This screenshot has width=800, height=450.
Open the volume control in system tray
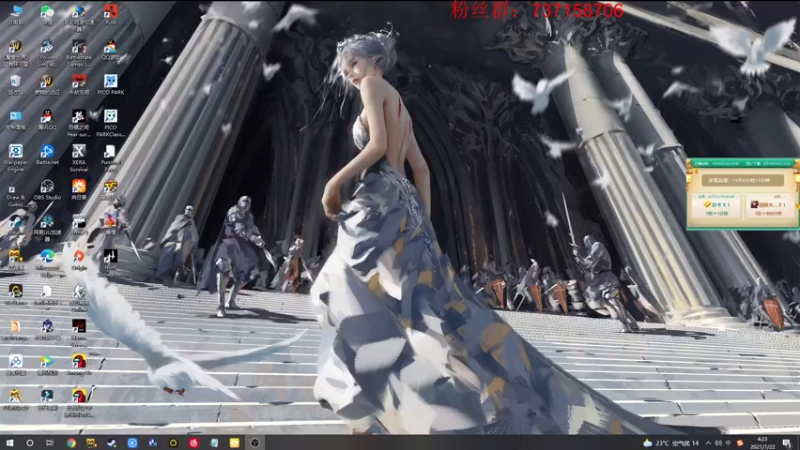[718, 443]
